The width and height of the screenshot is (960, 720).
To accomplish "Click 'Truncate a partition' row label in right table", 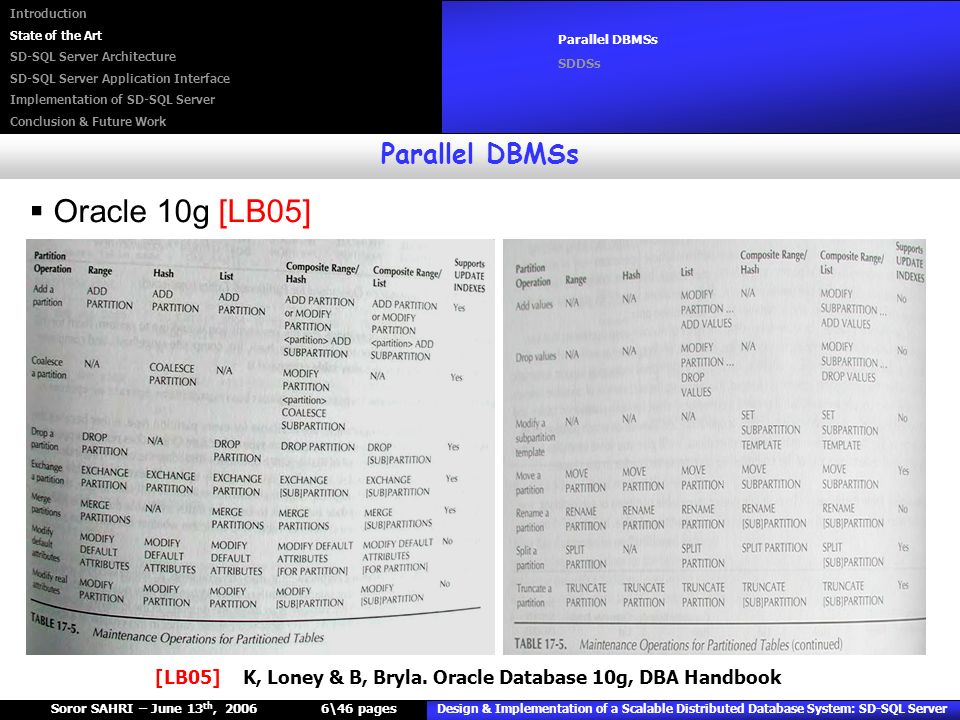I will click(x=533, y=595).
